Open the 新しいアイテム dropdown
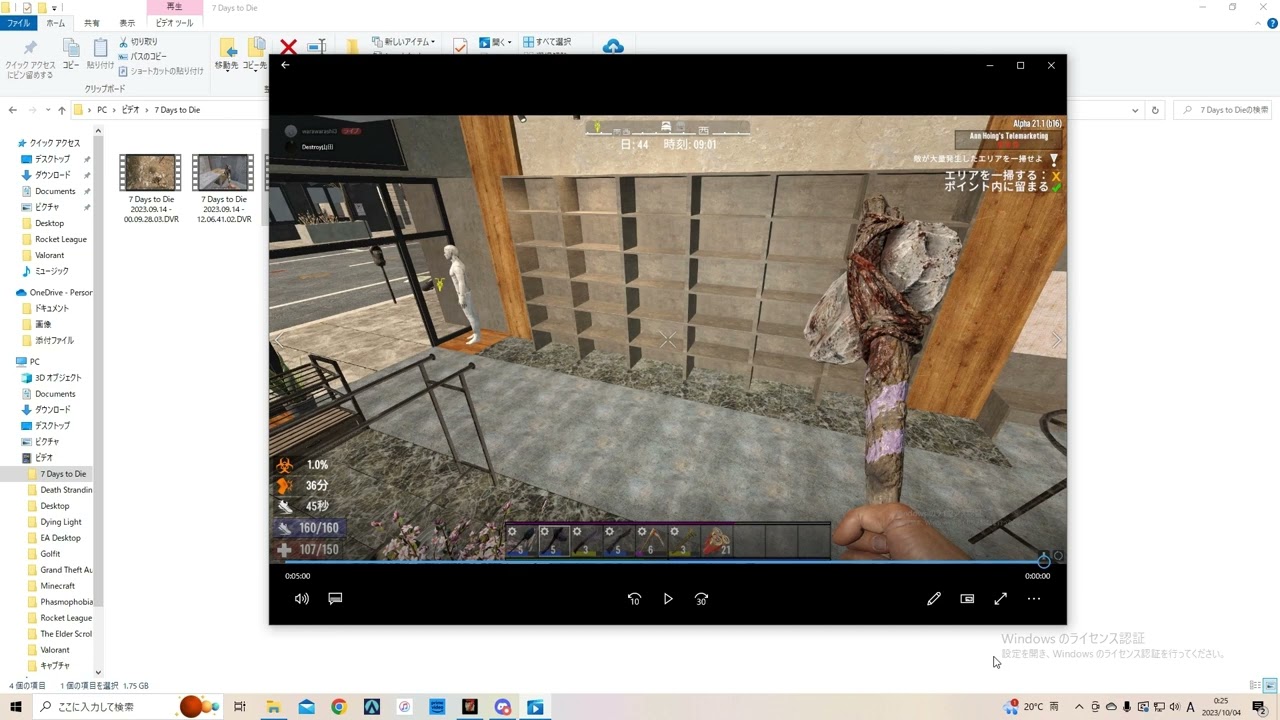This screenshot has width=1280, height=720. [x=404, y=42]
